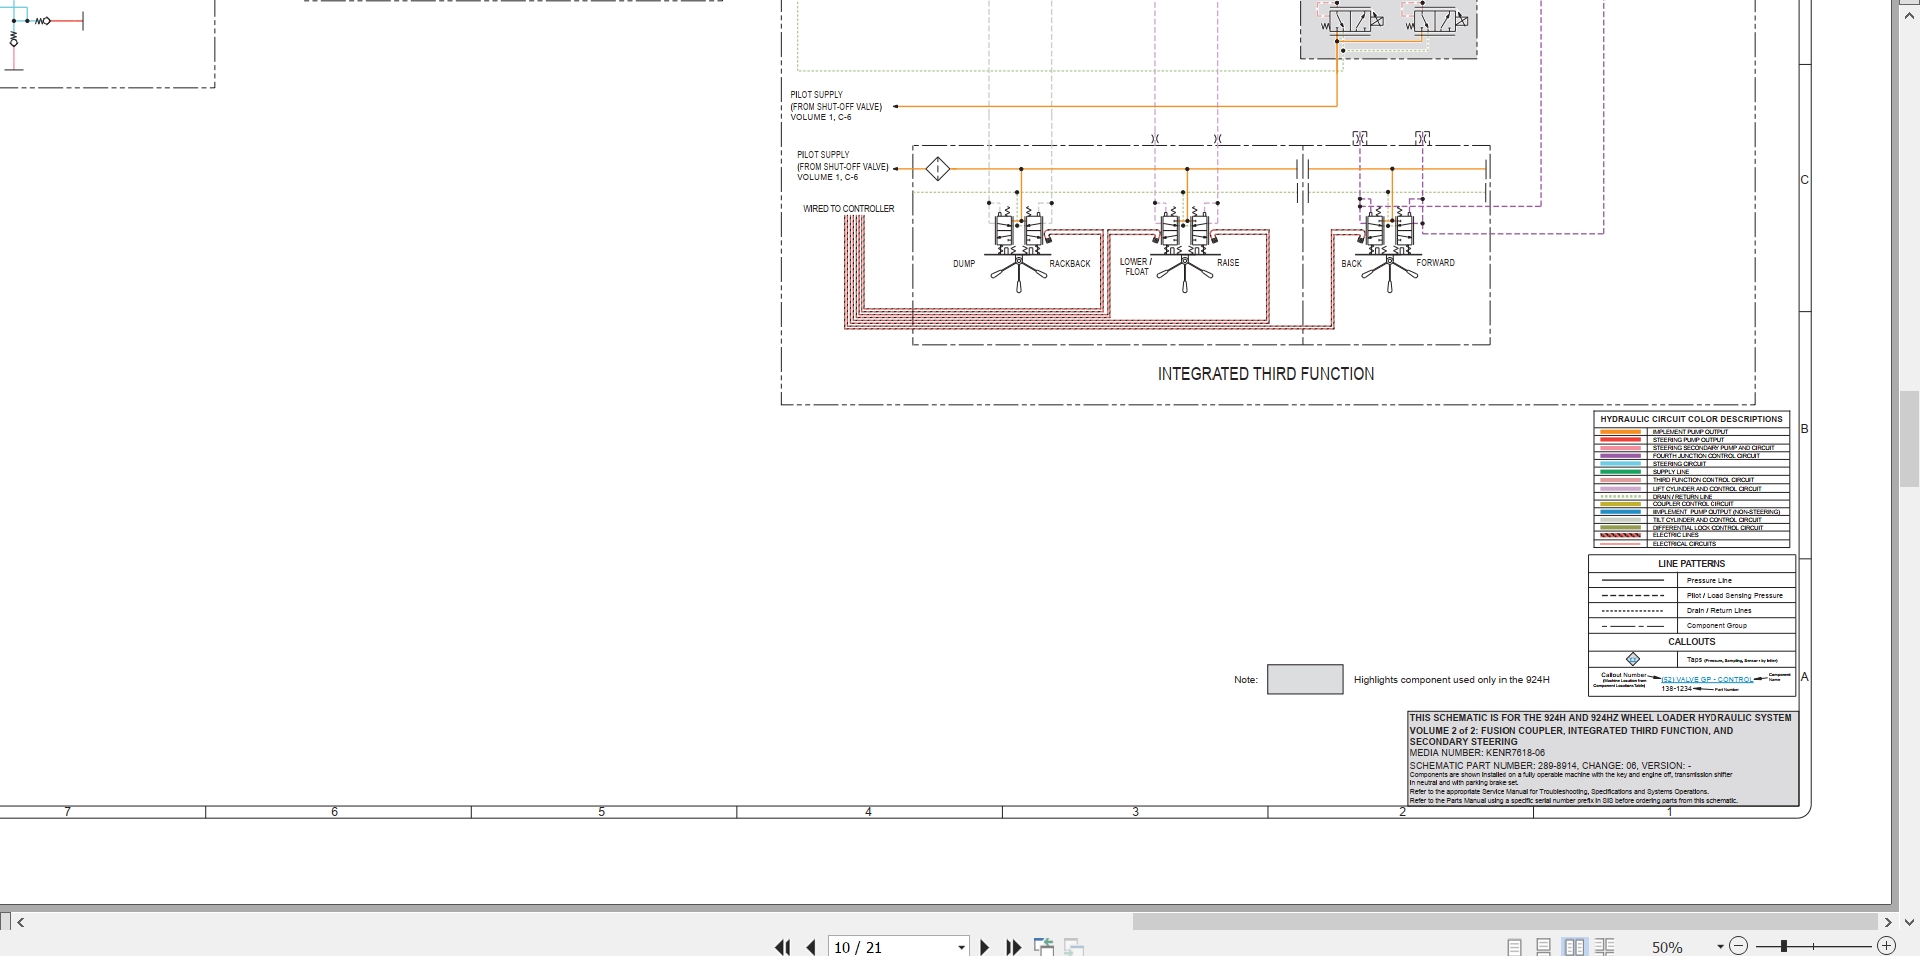Click the lower/raise joystick symbol

coord(1185,273)
